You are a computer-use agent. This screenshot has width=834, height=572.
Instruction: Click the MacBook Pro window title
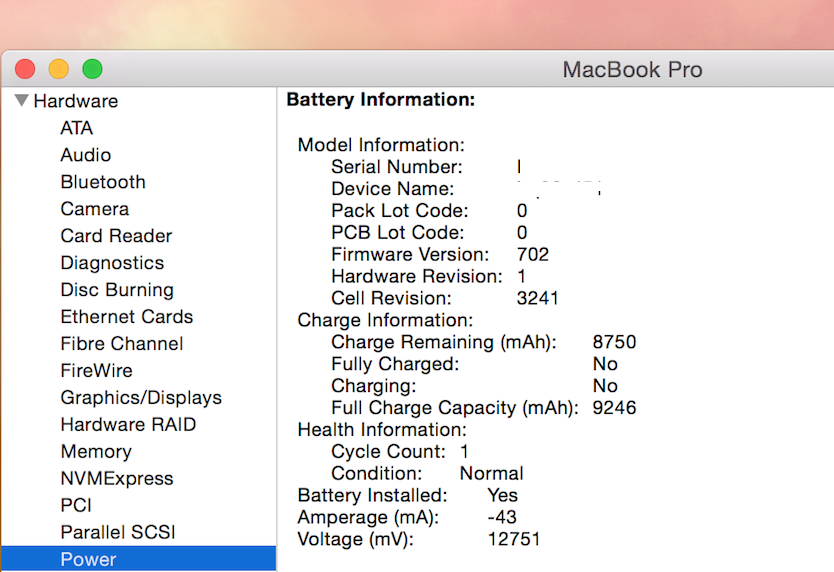(632, 70)
